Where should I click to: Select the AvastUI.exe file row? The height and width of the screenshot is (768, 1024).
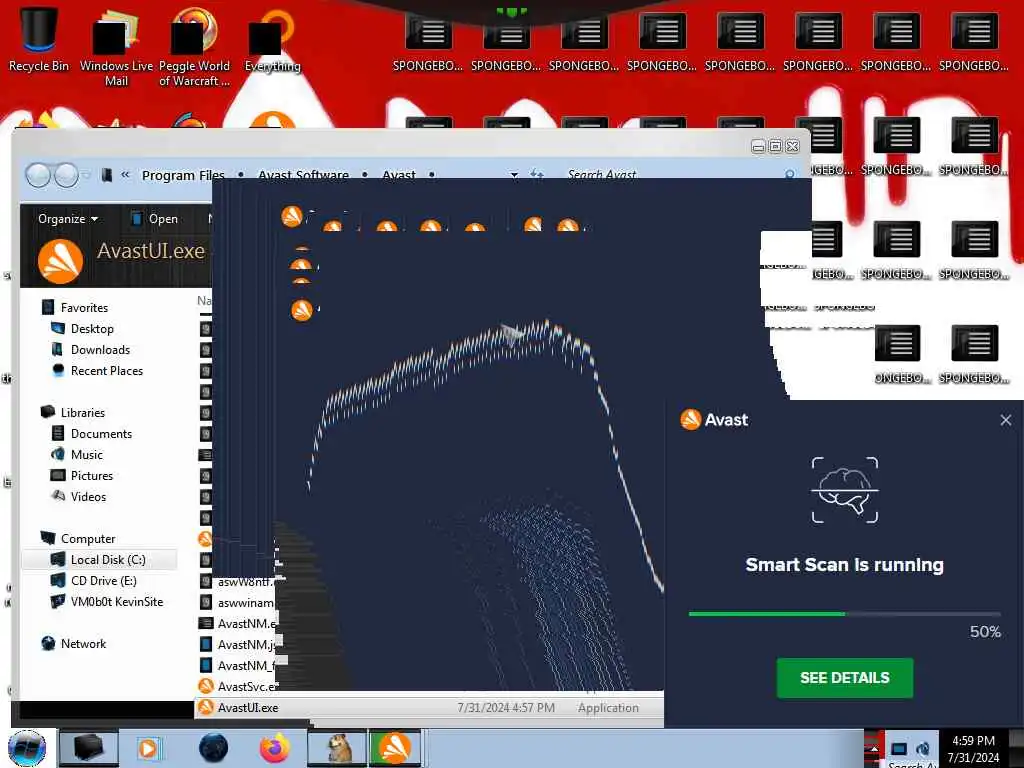tap(428, 707)
